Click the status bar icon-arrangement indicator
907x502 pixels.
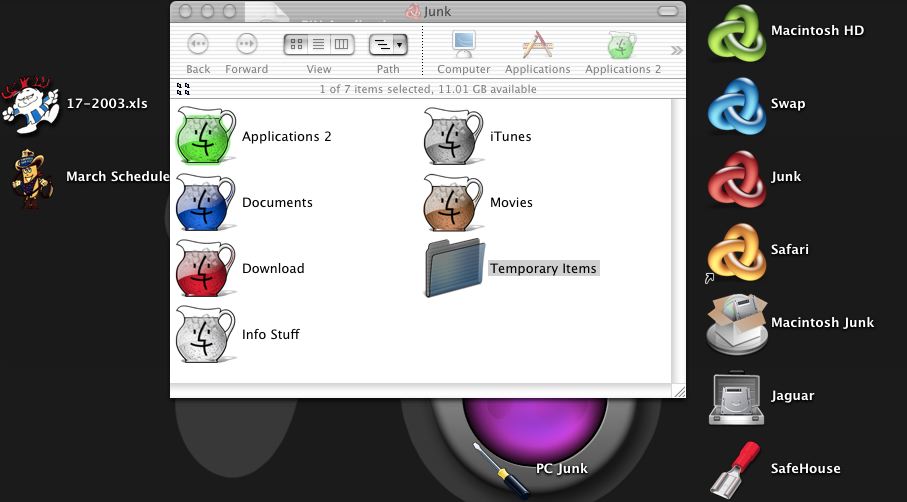click(183, 88)
